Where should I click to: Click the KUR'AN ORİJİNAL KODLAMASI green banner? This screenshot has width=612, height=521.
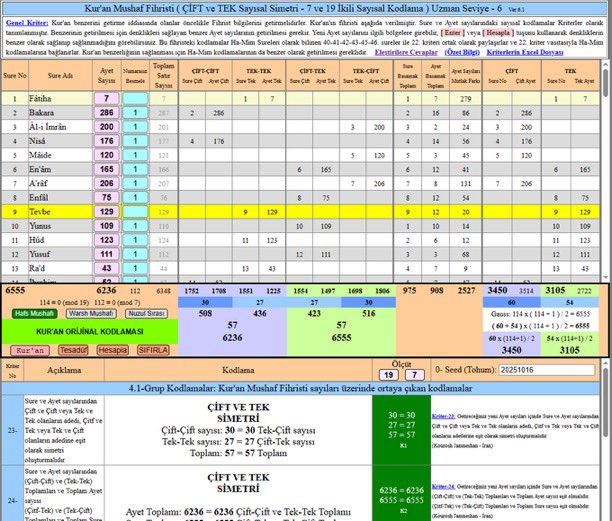click(89, 331)
